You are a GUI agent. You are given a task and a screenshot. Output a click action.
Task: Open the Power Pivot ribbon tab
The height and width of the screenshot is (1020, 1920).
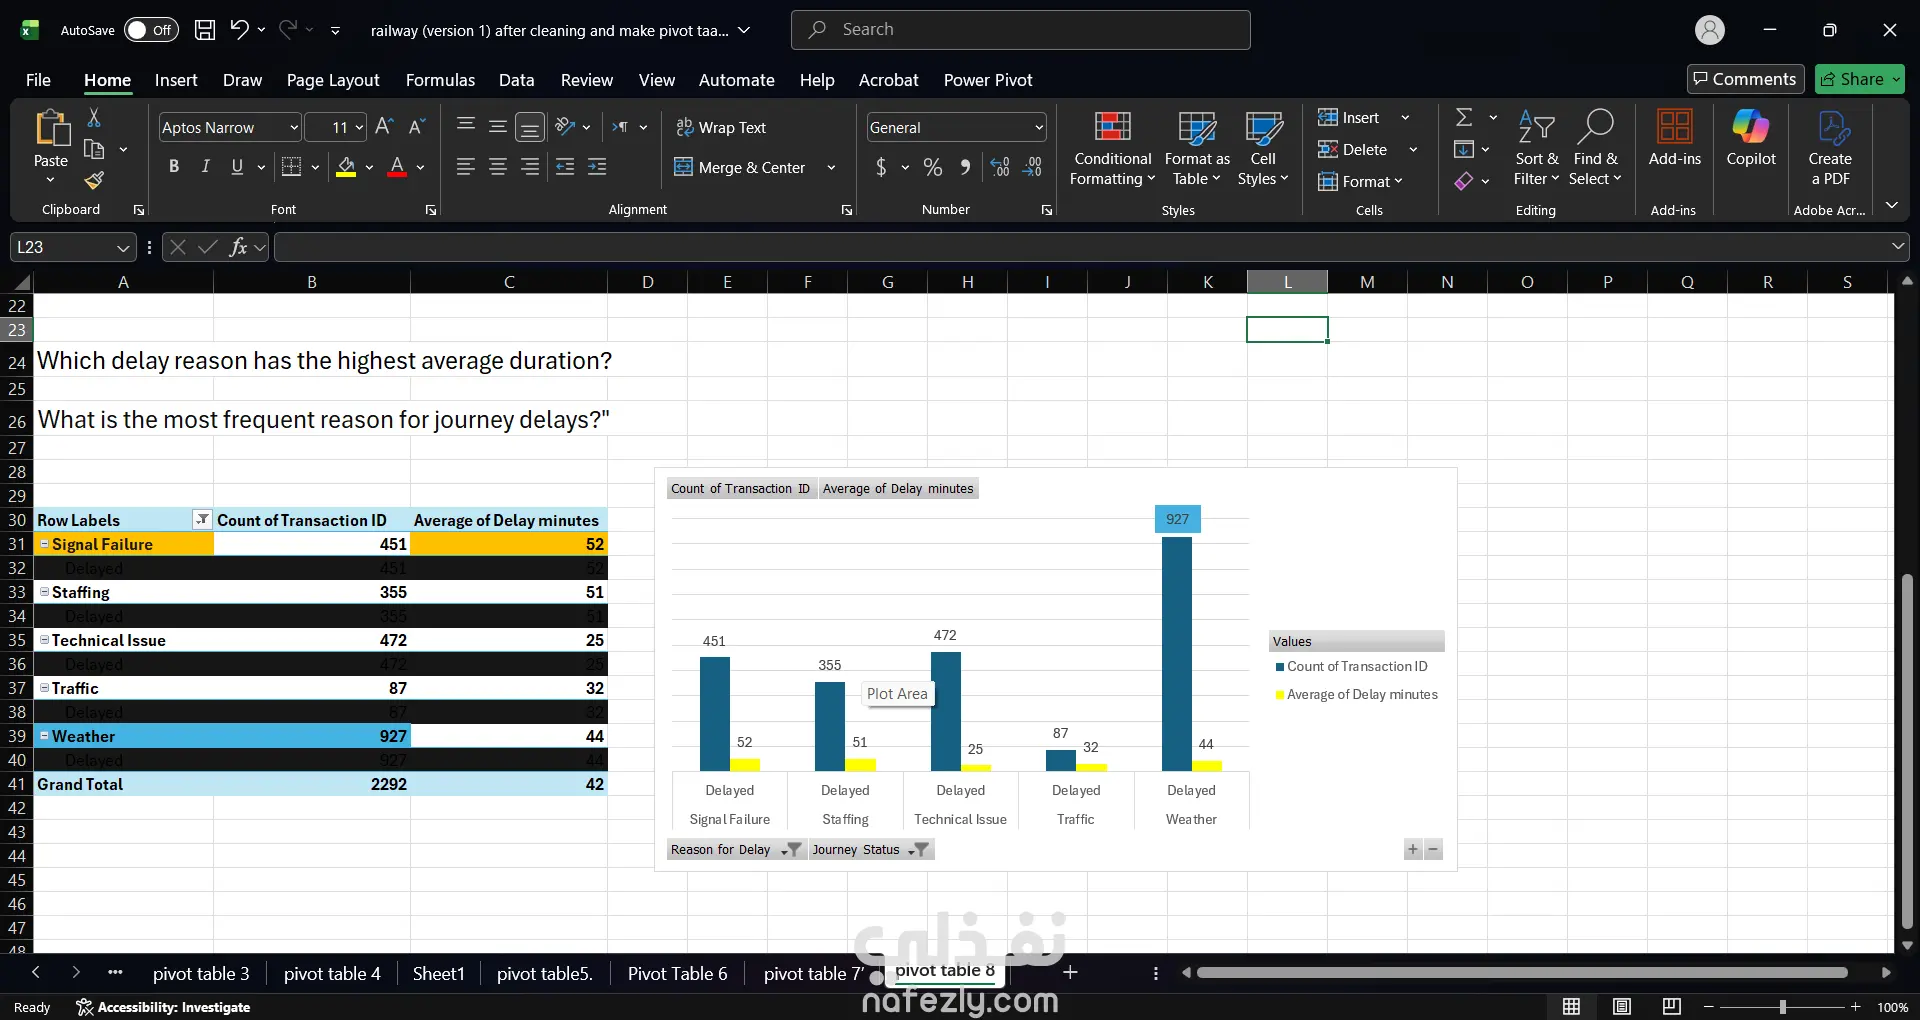pyautogui.click(x=988, y=80)
